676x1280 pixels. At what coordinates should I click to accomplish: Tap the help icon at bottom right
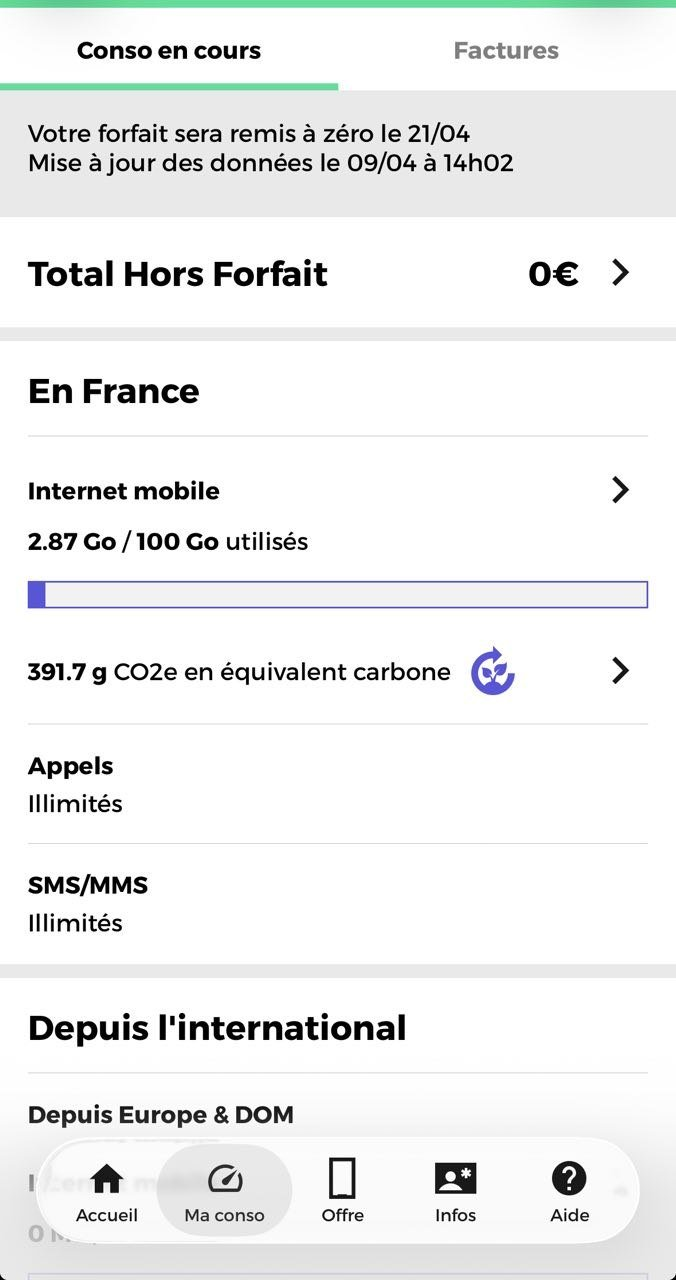pos(569,1178)
